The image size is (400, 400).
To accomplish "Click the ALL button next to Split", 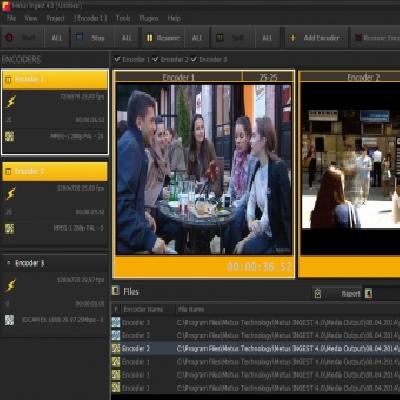I will [267, 38].
